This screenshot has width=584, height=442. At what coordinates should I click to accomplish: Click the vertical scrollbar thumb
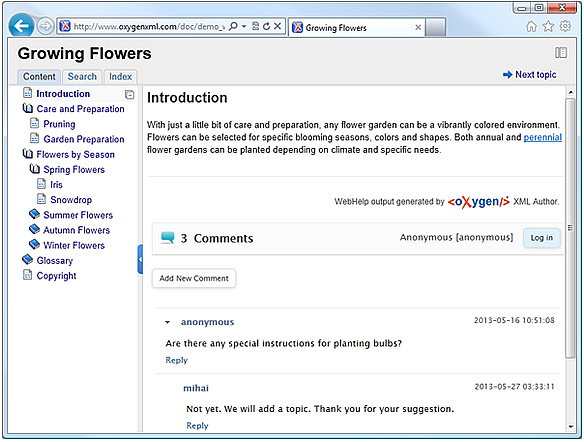point(570,229)
